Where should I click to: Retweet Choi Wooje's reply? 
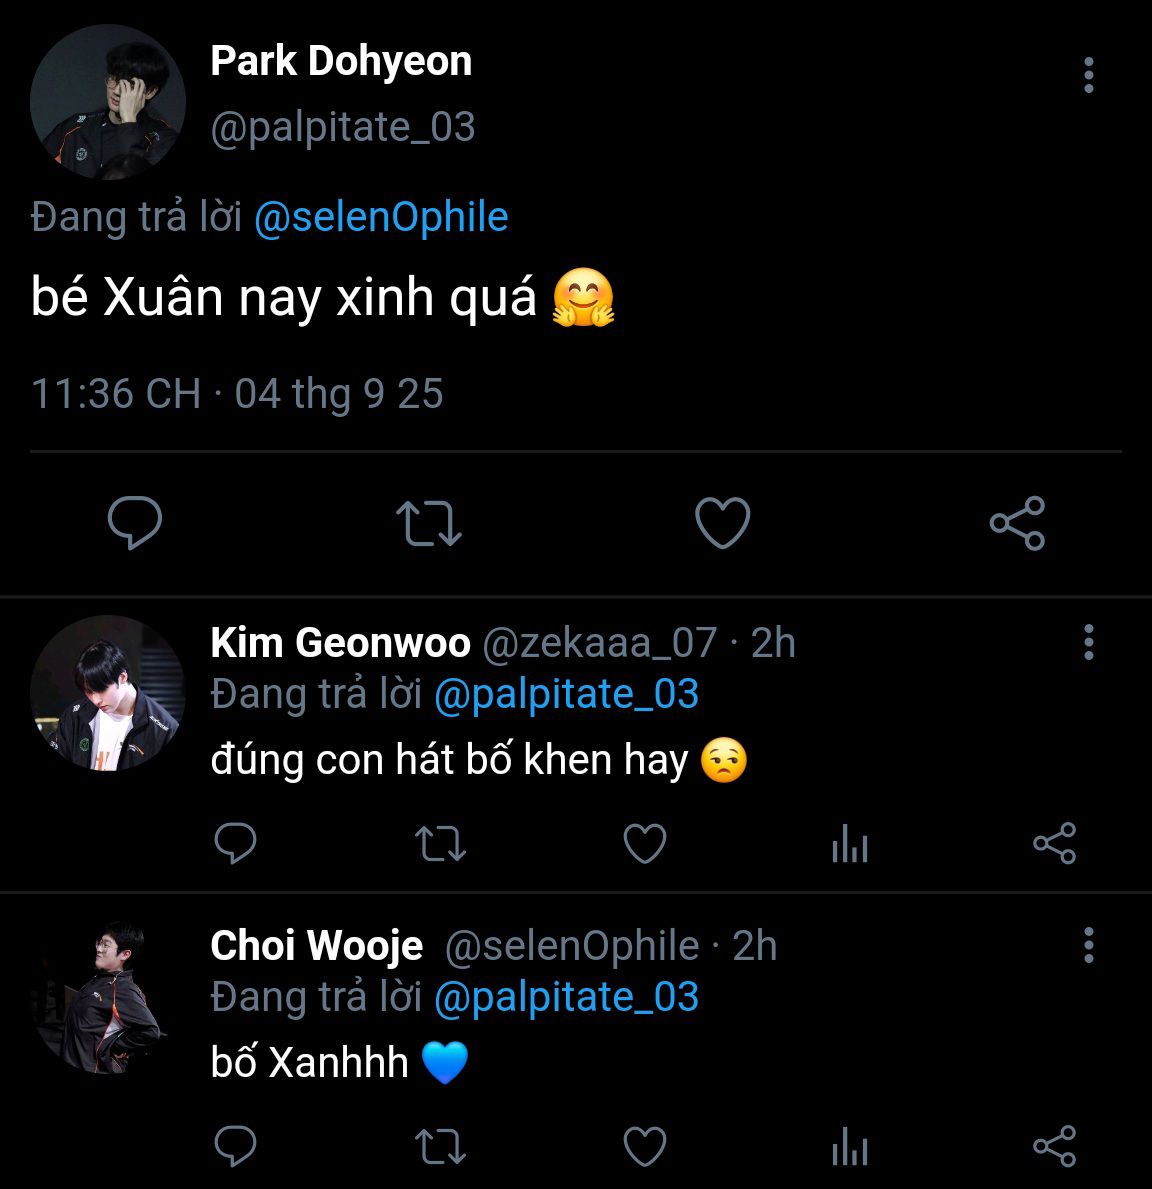tap(440, 1146)
